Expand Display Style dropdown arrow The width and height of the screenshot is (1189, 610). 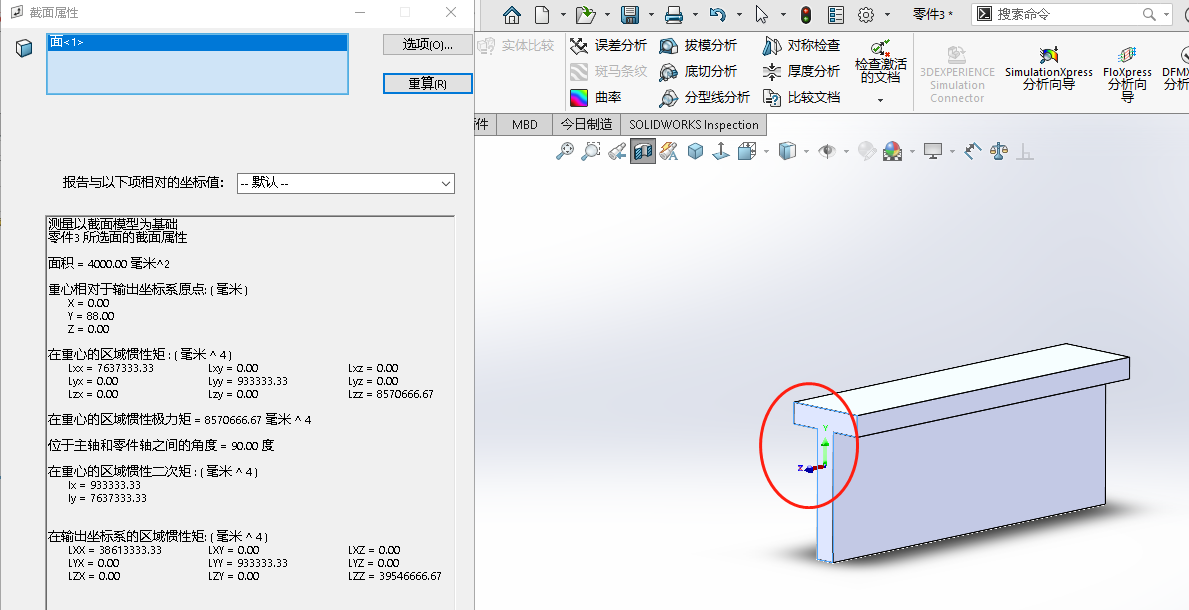(x=806, y=152)
